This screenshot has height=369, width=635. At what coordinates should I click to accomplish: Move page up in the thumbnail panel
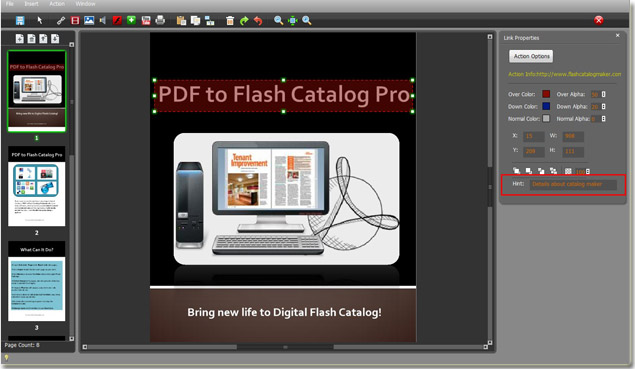(x=43, y=38)
